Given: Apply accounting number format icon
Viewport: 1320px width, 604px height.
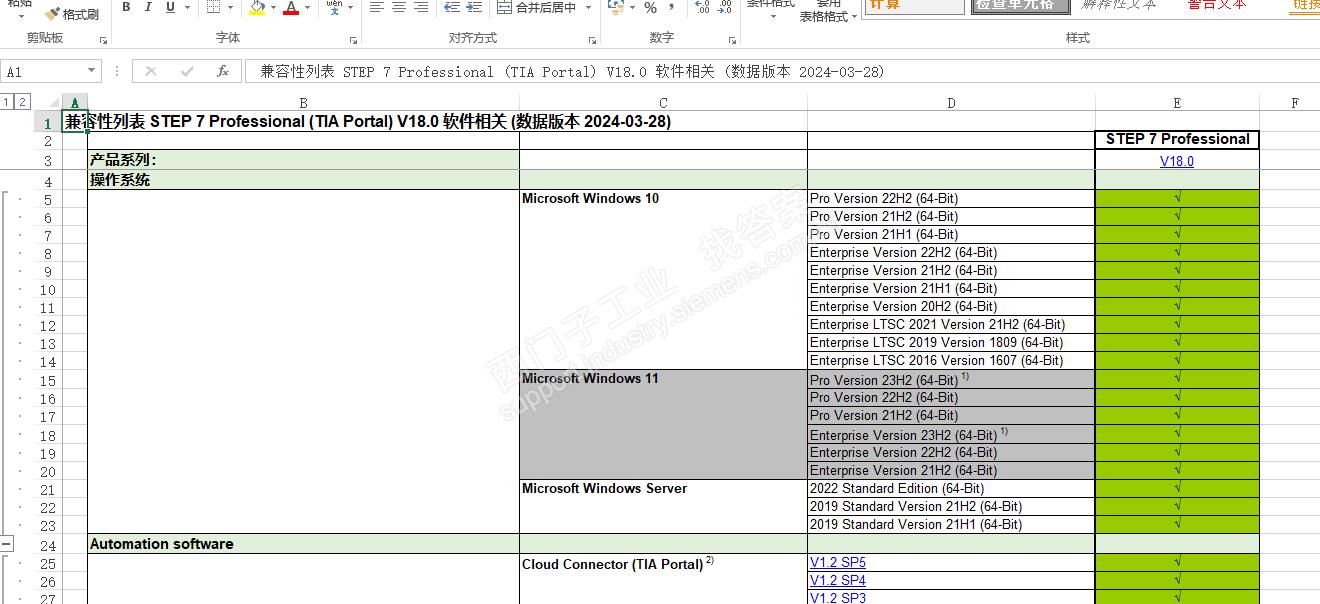Looking at the screenshot, I should (614, 7).
